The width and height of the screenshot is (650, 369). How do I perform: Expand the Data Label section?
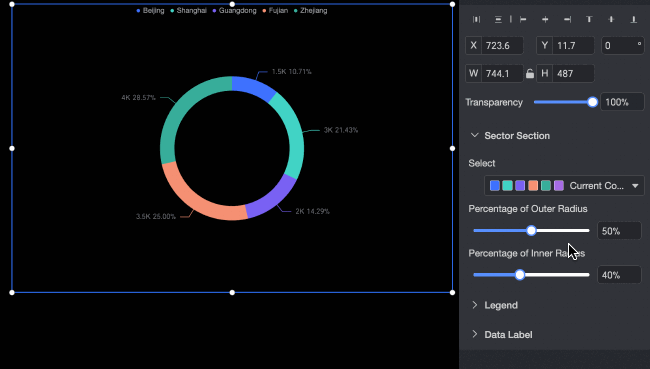475,334
